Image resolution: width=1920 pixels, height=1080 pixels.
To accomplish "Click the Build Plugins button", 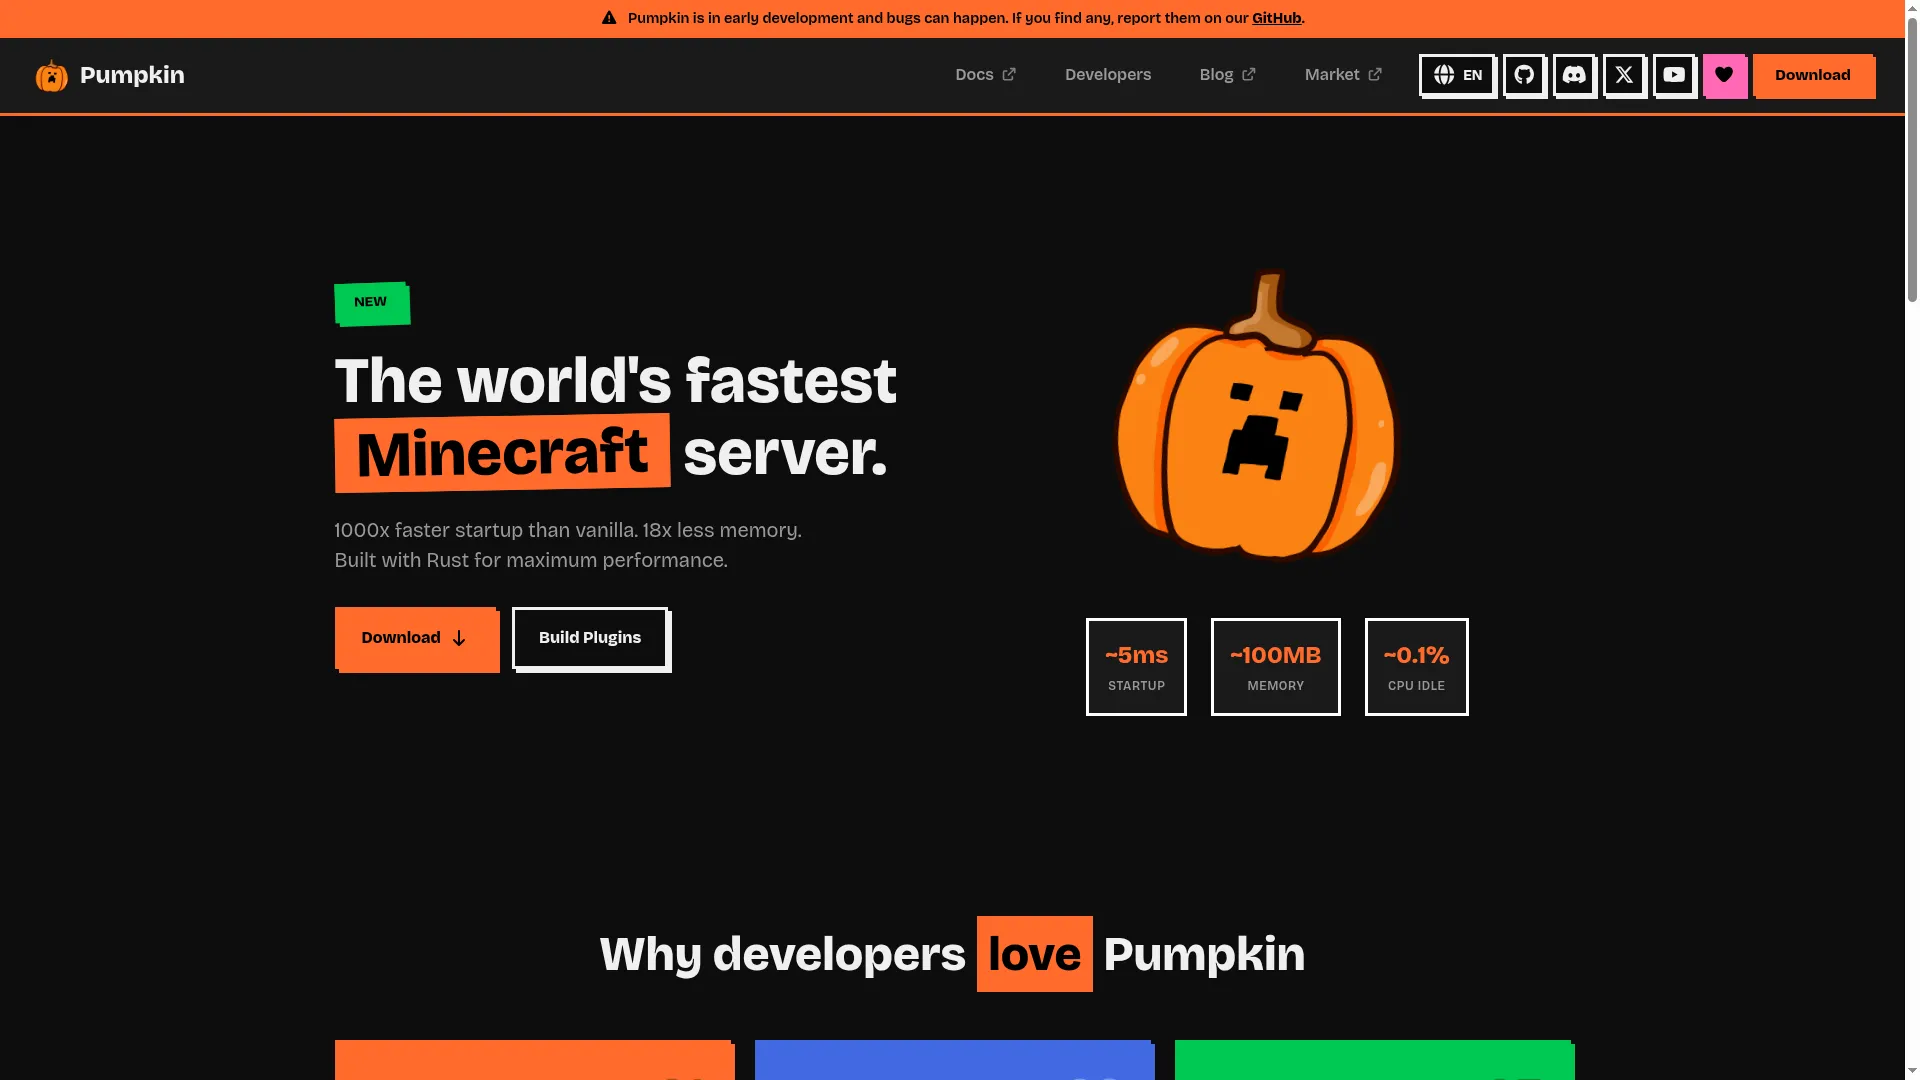I will (590, 638).
